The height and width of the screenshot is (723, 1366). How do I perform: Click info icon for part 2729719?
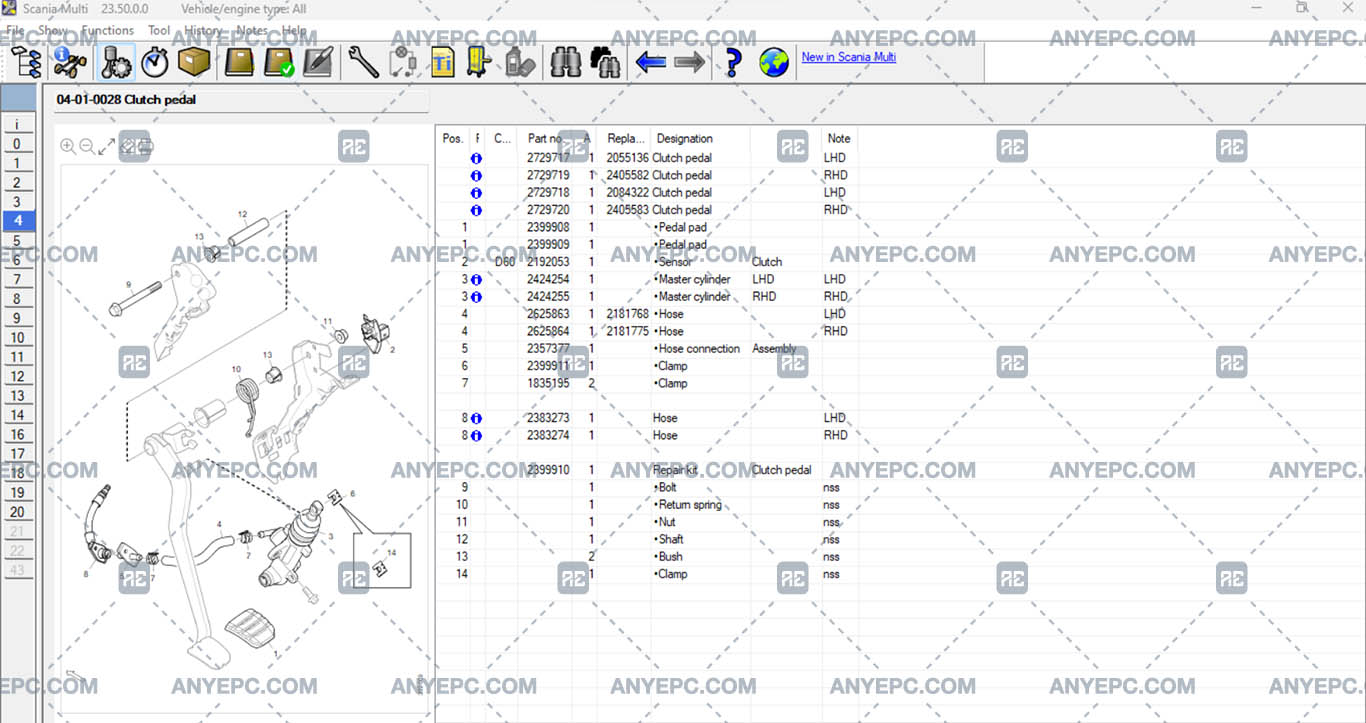(476, 176)
